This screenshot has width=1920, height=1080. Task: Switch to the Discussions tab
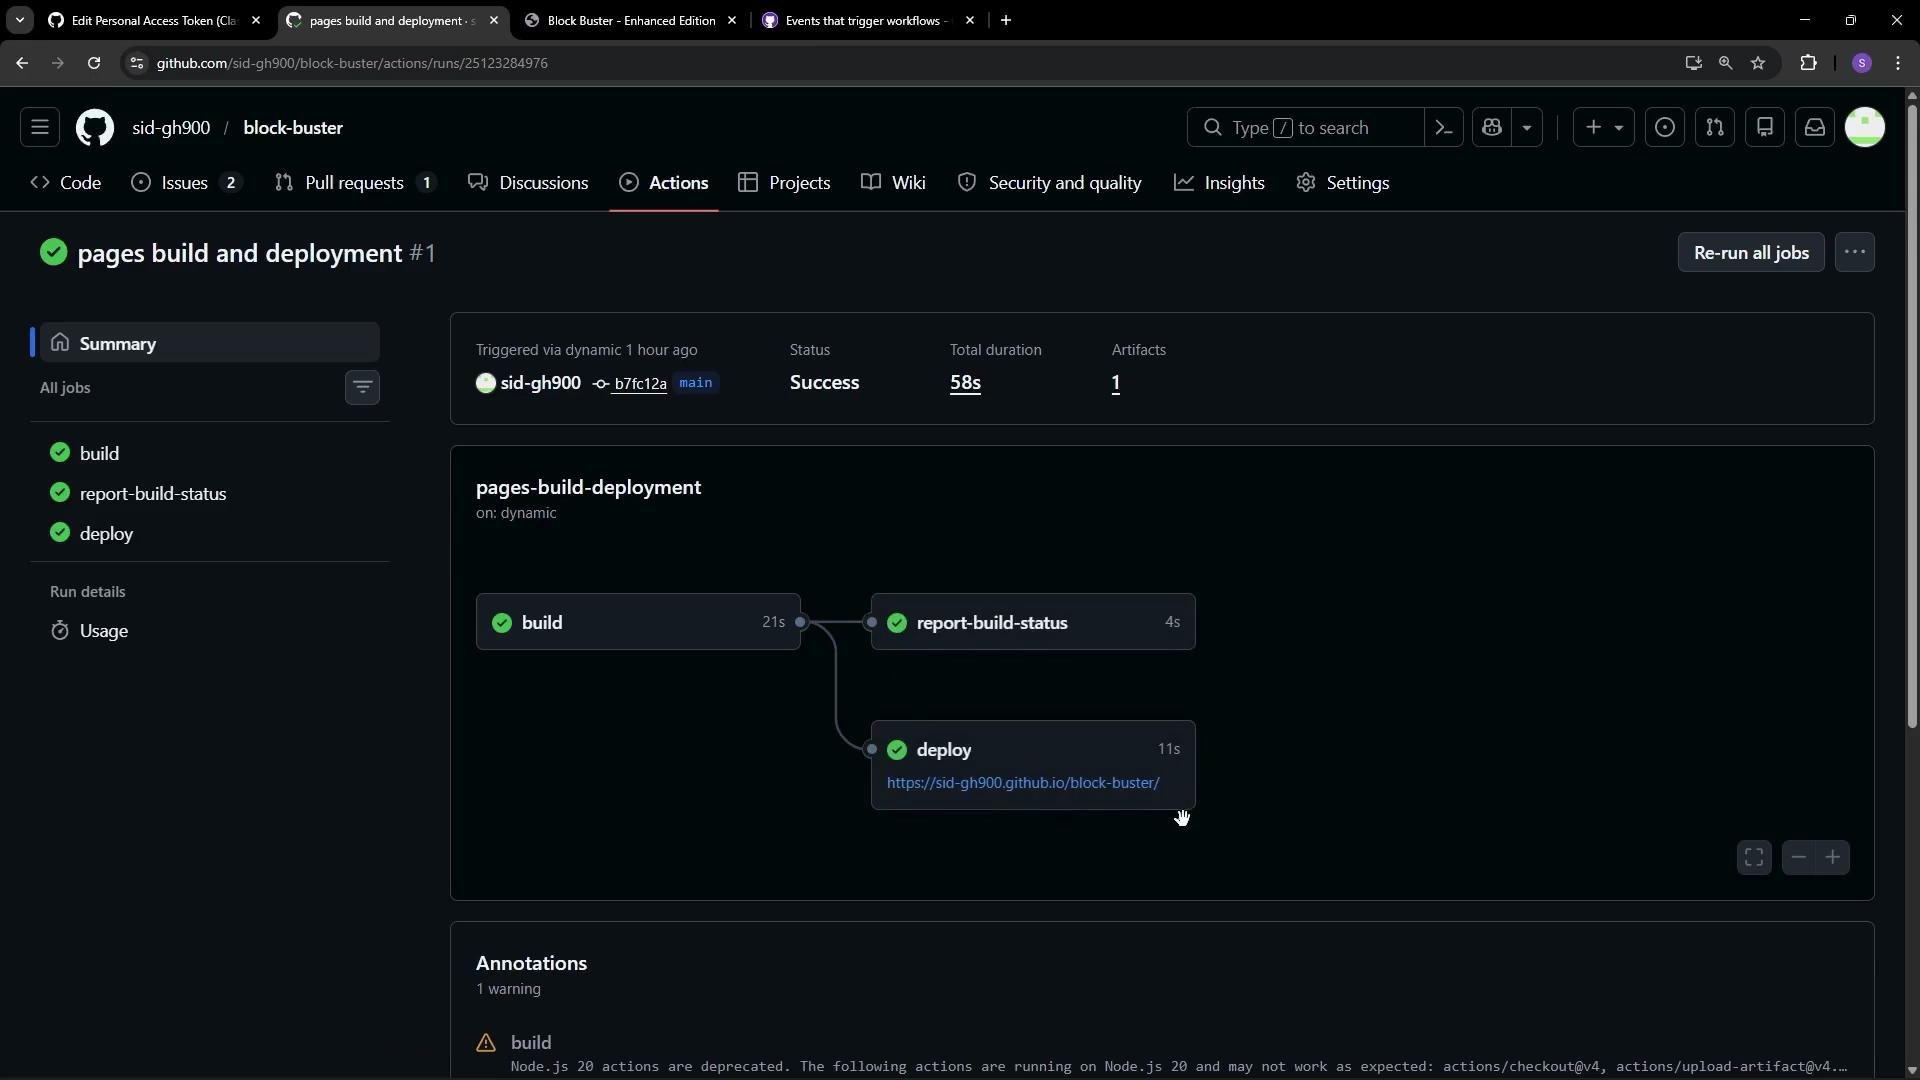tap(529, 183)
